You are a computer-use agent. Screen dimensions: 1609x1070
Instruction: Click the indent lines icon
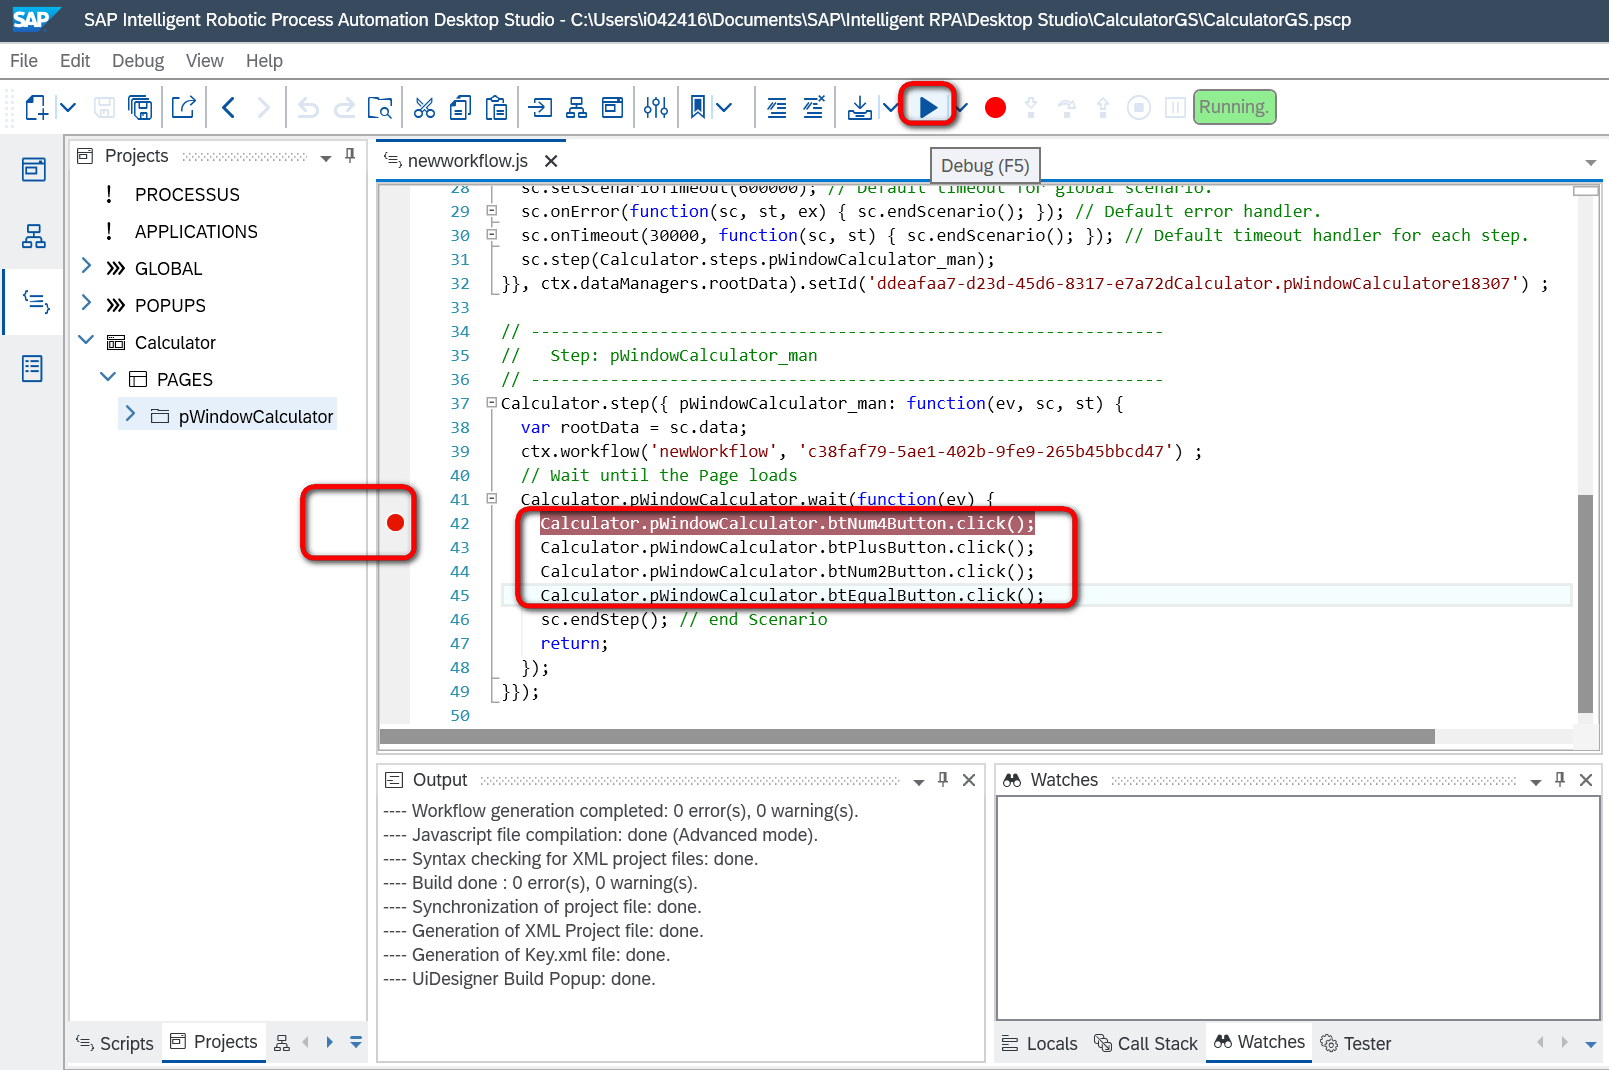pos(777,107)
